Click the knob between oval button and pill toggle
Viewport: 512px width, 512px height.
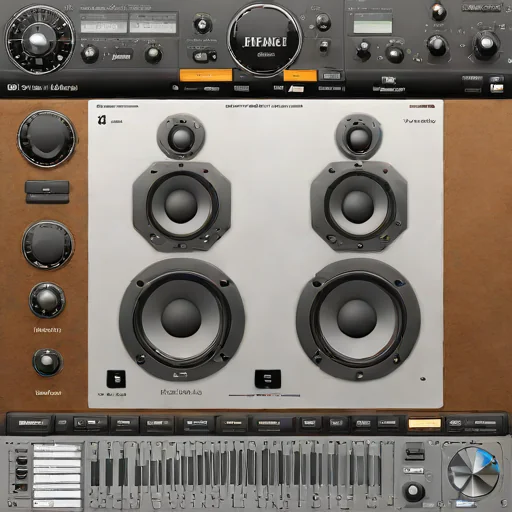[153, 54]
